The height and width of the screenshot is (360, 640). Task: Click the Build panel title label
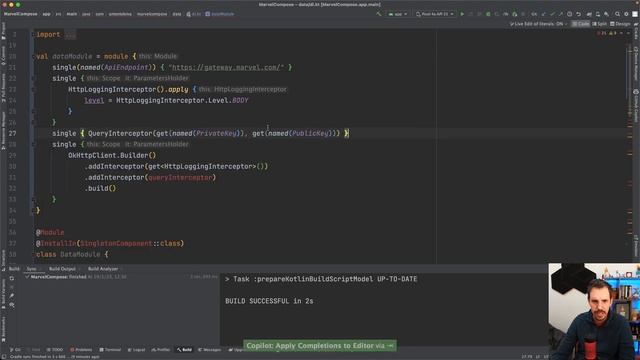coord(14,269)
